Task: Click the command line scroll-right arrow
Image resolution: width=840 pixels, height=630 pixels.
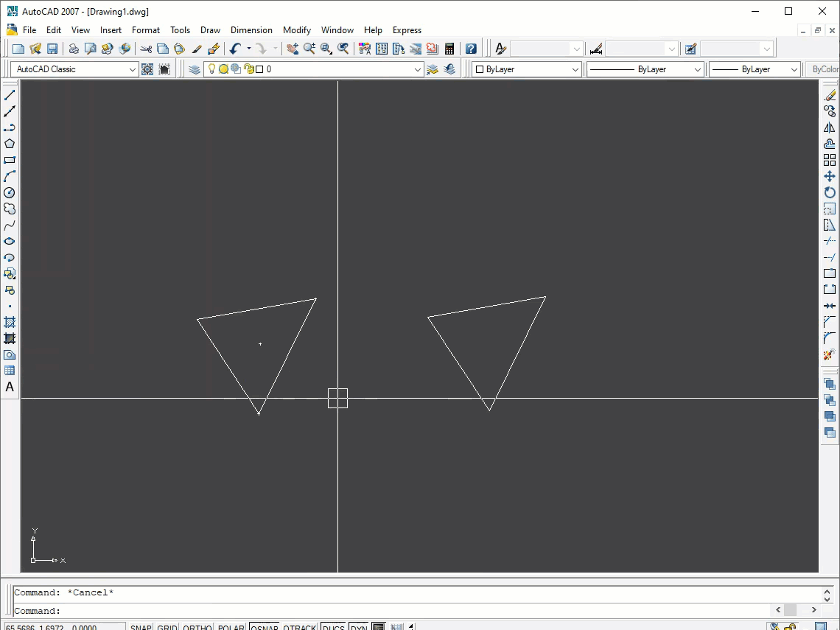Action: [x=814, y=610]
